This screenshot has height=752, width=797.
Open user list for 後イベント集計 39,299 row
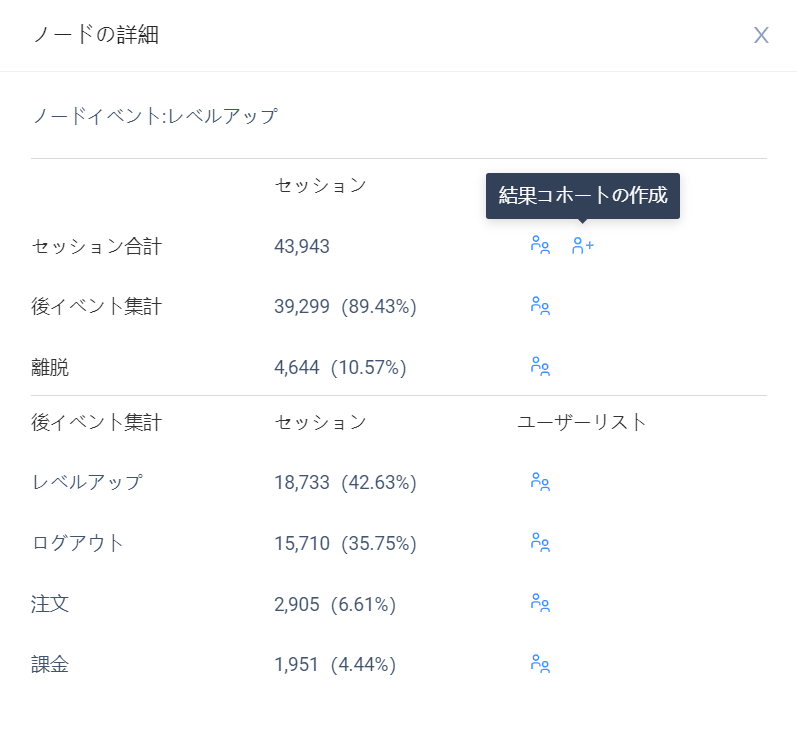point(540,306)
